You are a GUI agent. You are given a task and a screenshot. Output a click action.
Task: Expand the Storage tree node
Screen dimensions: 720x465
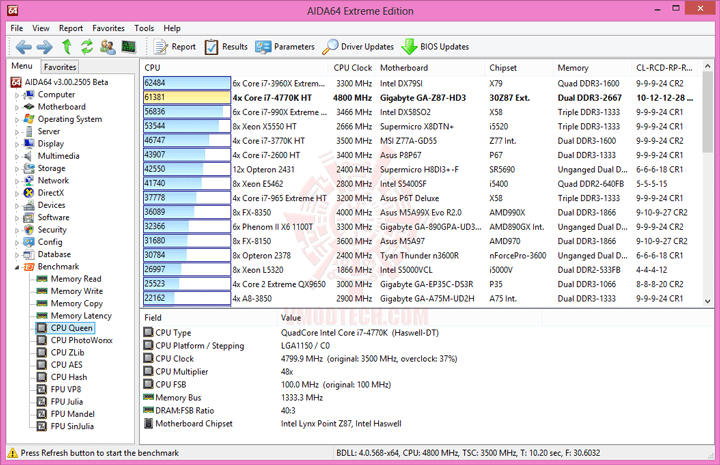(17, 169)
